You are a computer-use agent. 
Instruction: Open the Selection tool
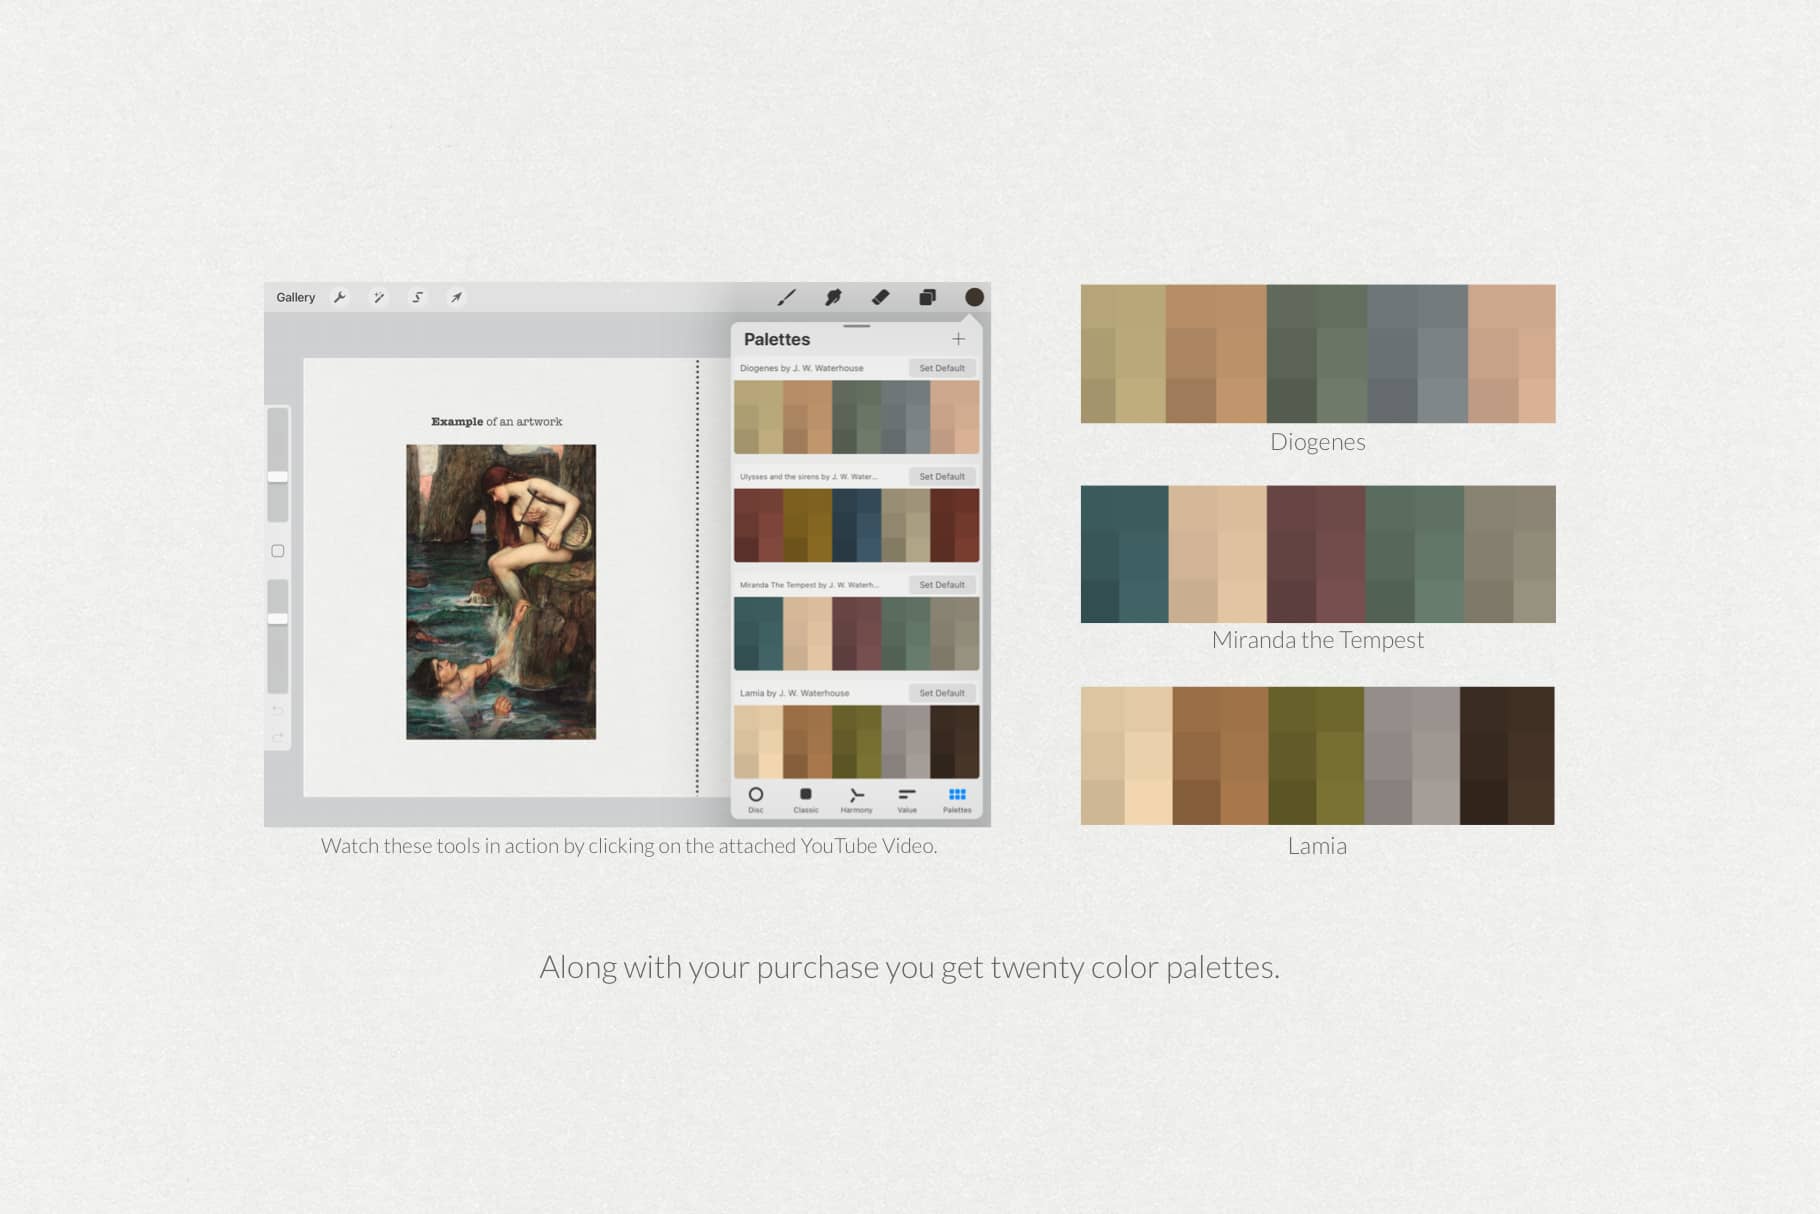(417, 296)
